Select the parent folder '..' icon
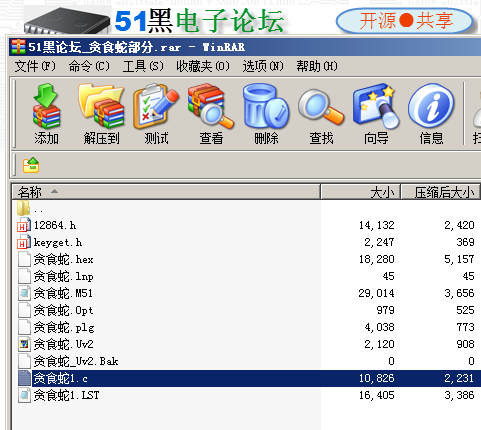This screenshot has height=430, width=481. [x=23, y=208]
